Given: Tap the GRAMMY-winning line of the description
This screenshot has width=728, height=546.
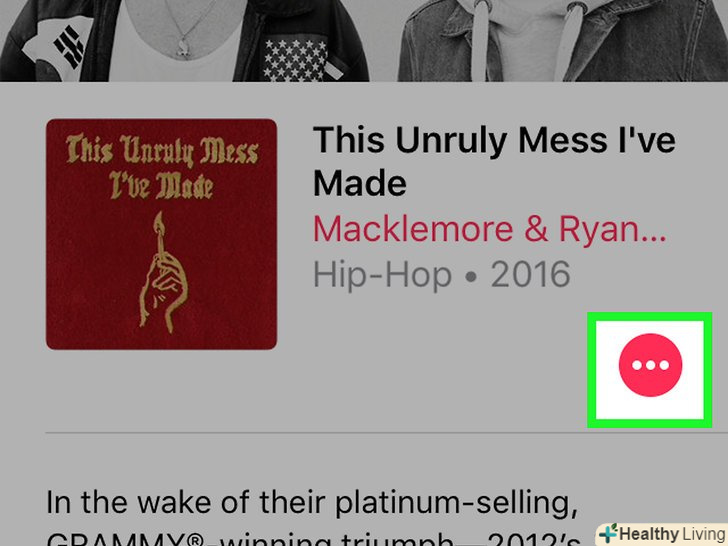Looking at the screenshot, I should coord(313,540).
